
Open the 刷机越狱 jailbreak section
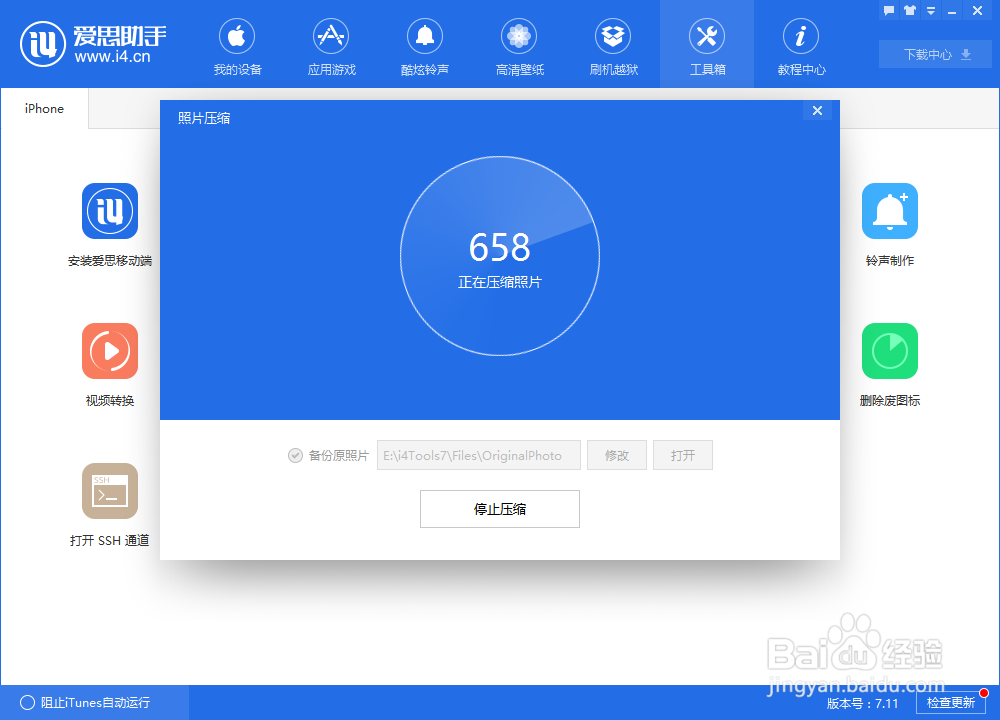[613, 45]
